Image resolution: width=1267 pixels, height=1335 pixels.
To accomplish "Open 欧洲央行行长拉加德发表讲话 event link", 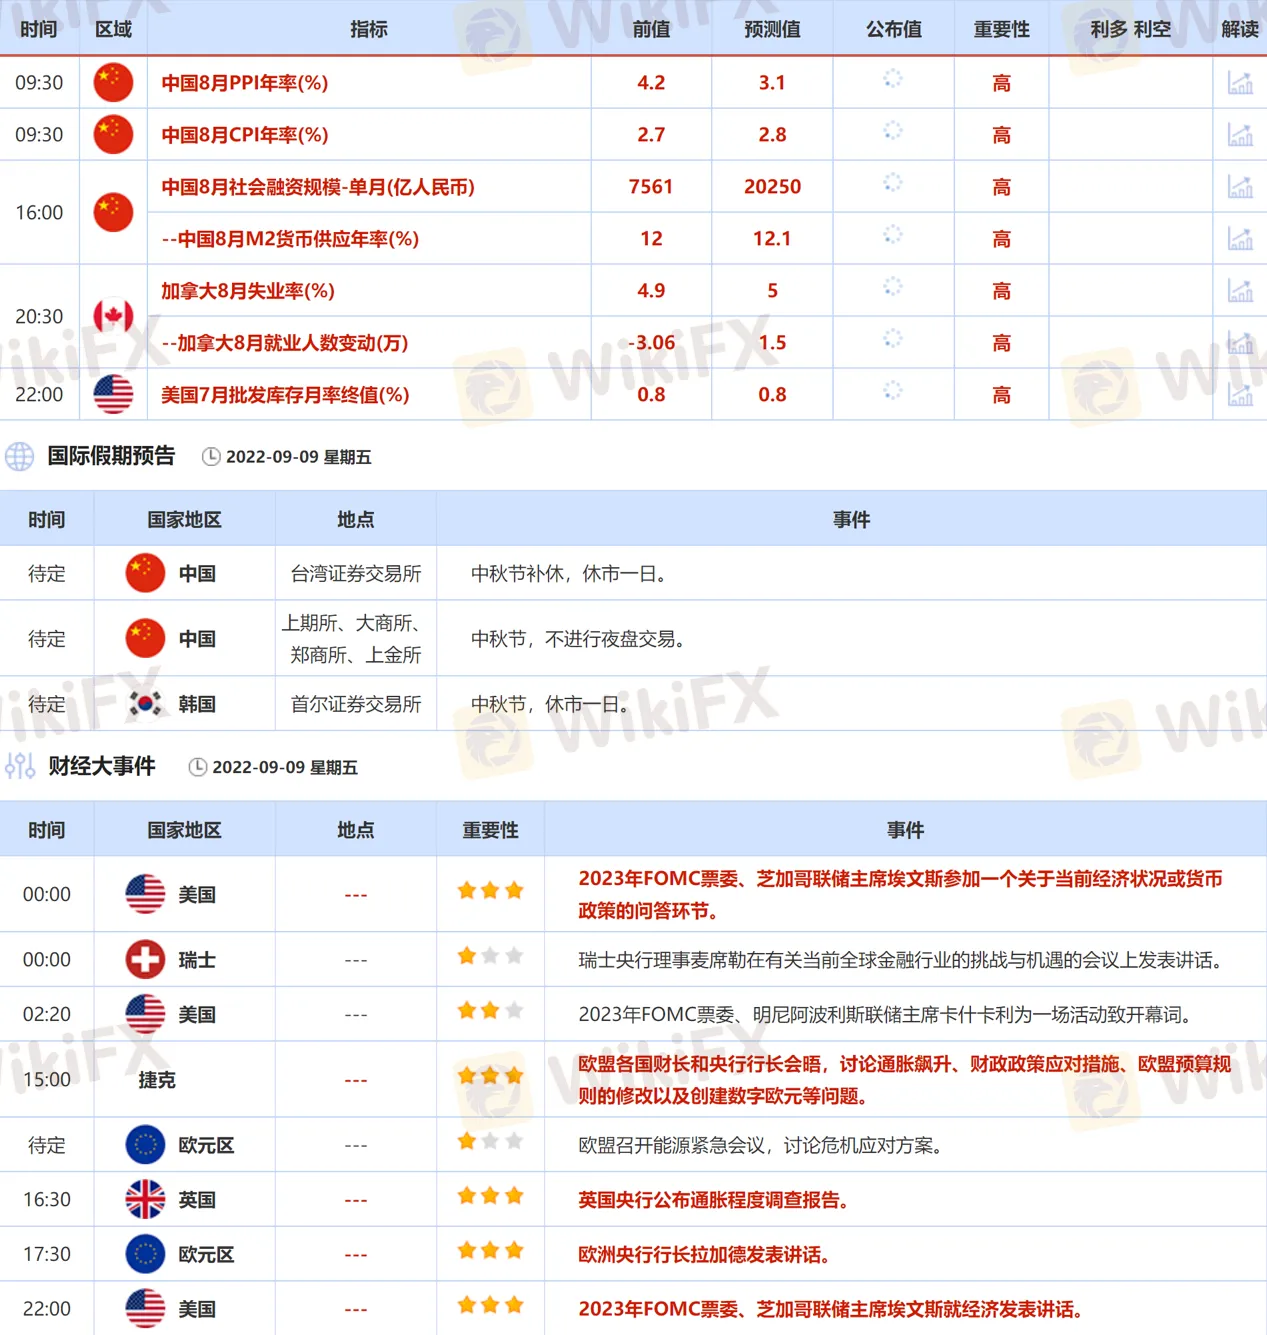I will pos(703,1255).
